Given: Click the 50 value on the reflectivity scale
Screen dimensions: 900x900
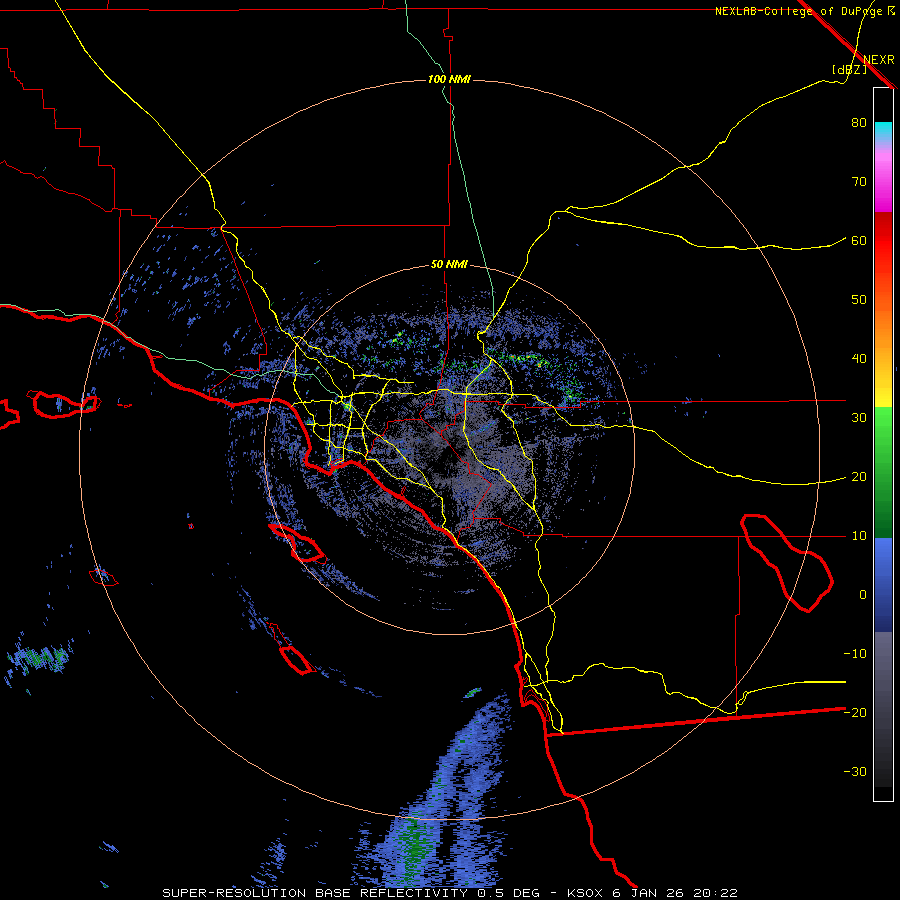Looking at the screenshot, I should 859,300.
